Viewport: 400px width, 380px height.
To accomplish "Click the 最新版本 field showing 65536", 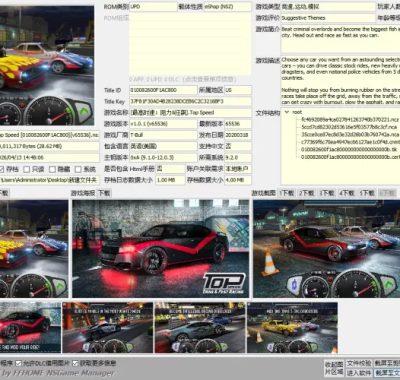I will coord(238,124).
